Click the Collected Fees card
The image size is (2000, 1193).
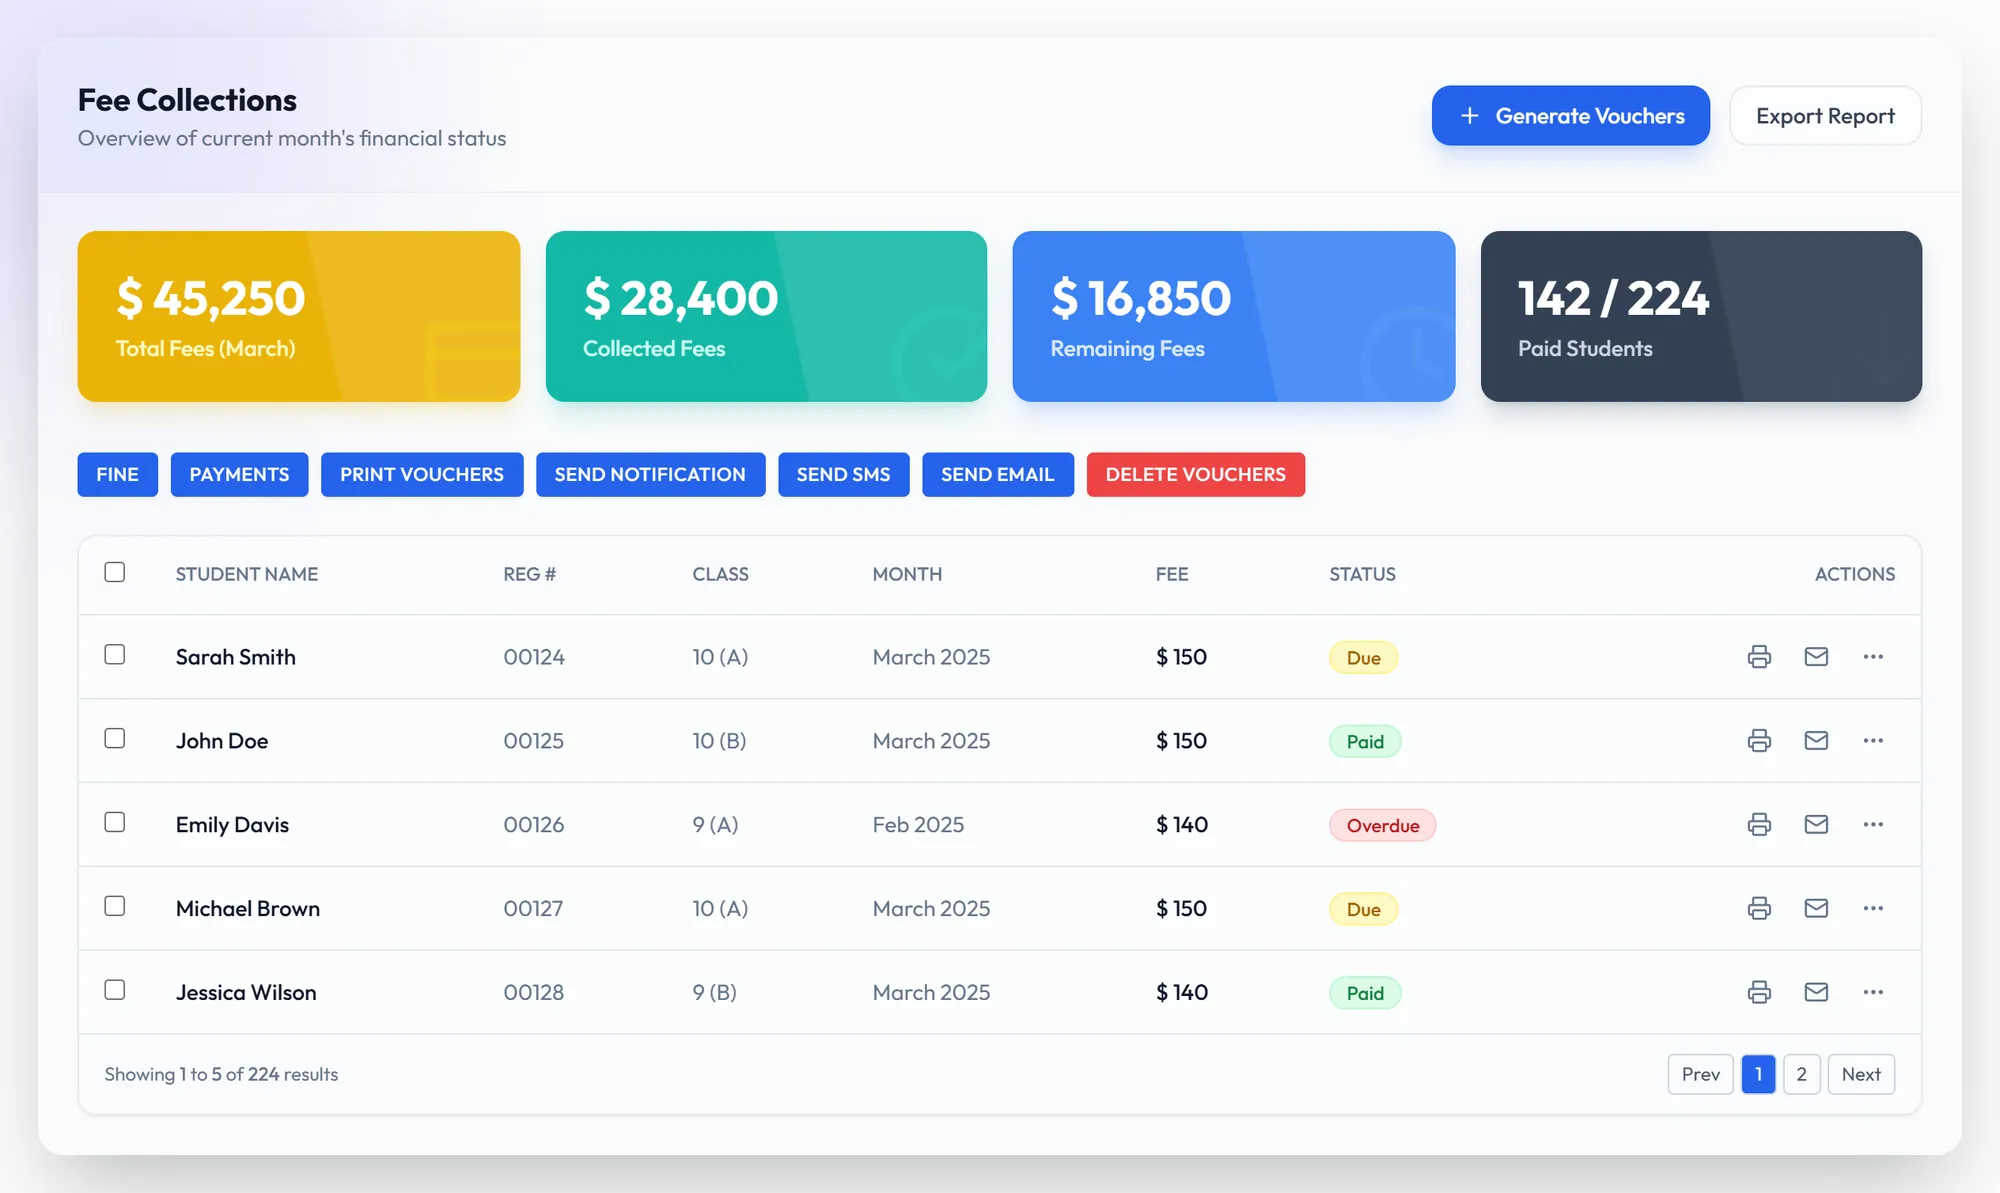(x=766, y=317)
